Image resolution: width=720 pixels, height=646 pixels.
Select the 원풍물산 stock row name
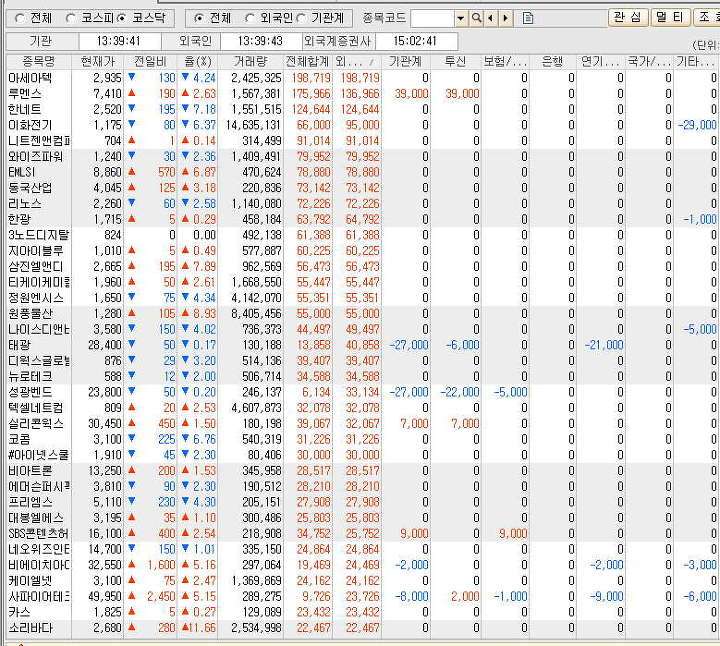[x=30, y=314]
